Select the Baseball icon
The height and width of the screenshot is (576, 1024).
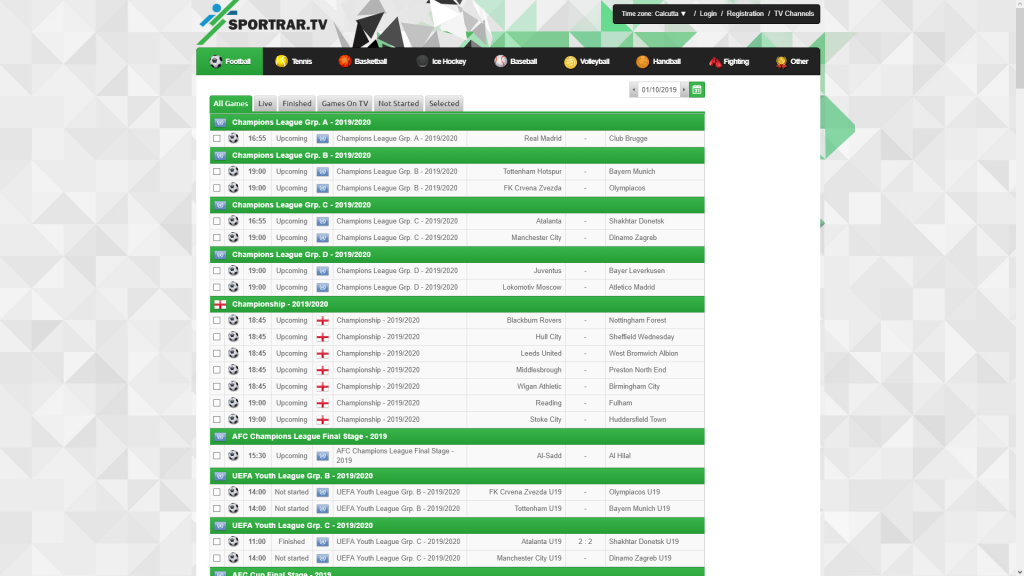(501, 61)
